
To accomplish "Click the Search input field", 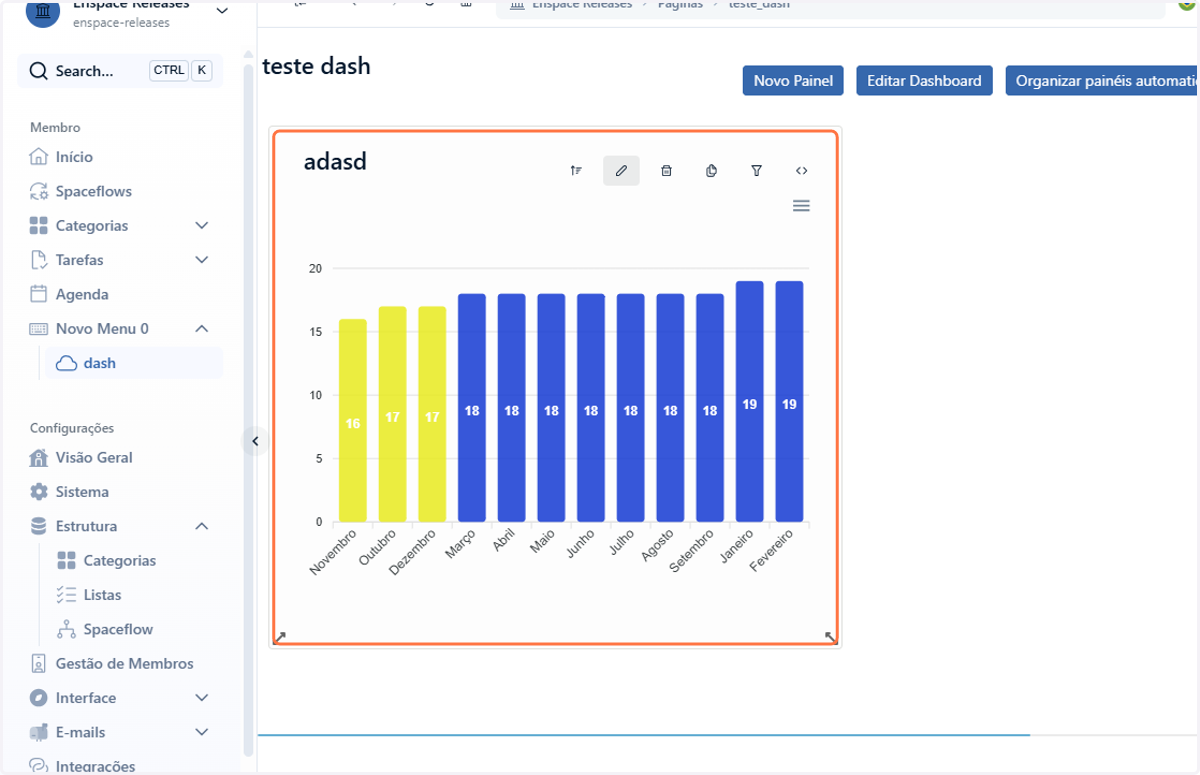I will pyautogui.click(x=120, y=71).
